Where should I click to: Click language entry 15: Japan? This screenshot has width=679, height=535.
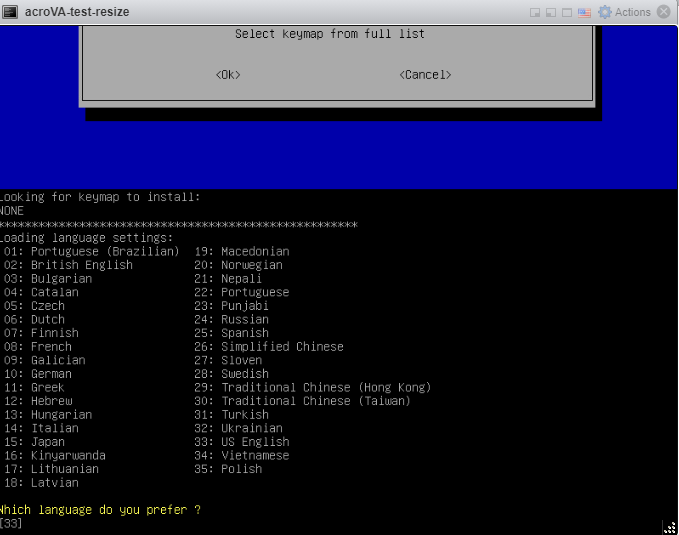pos(34,442)
